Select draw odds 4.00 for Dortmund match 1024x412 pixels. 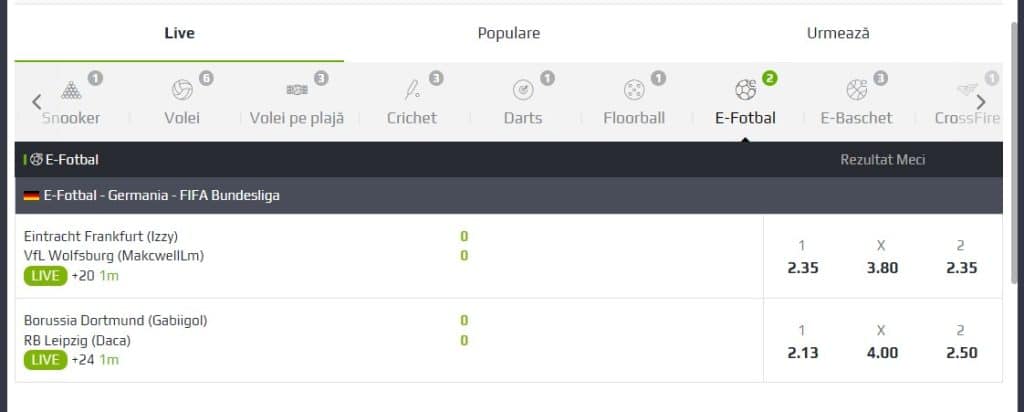point(882,342)
